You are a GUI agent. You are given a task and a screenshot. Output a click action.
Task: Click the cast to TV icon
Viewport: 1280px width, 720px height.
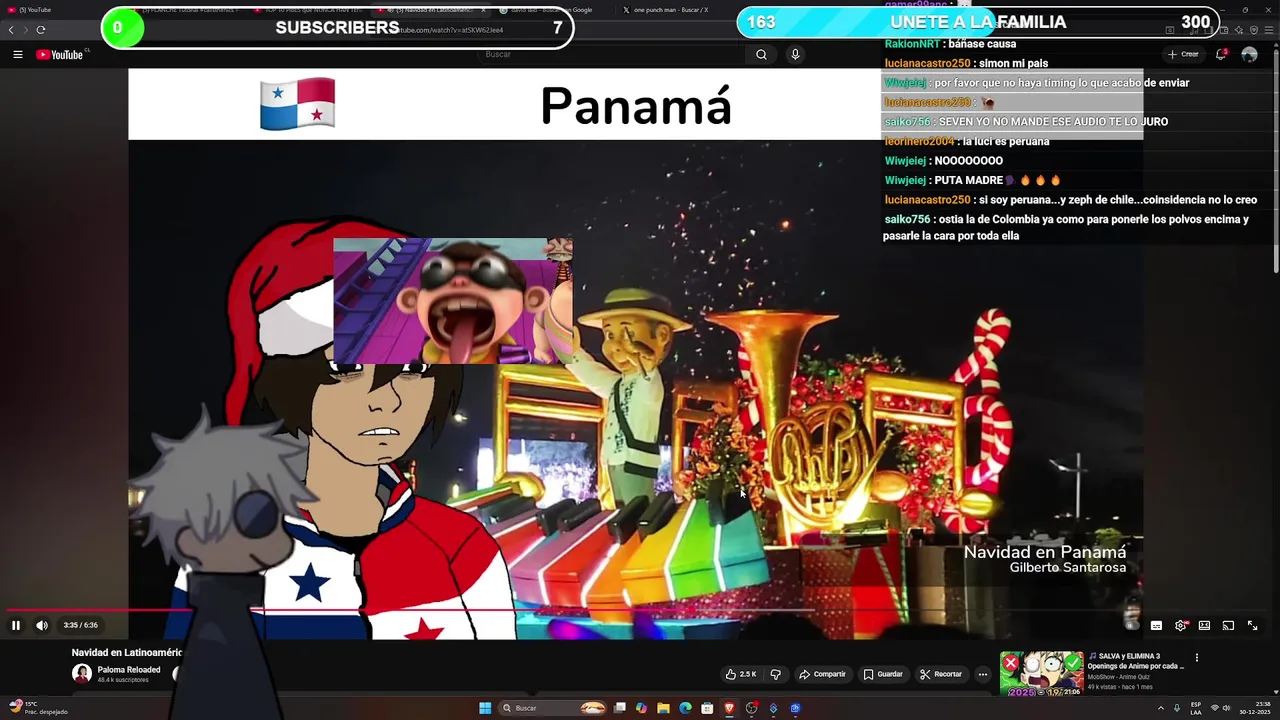(x=1228, y=625)
